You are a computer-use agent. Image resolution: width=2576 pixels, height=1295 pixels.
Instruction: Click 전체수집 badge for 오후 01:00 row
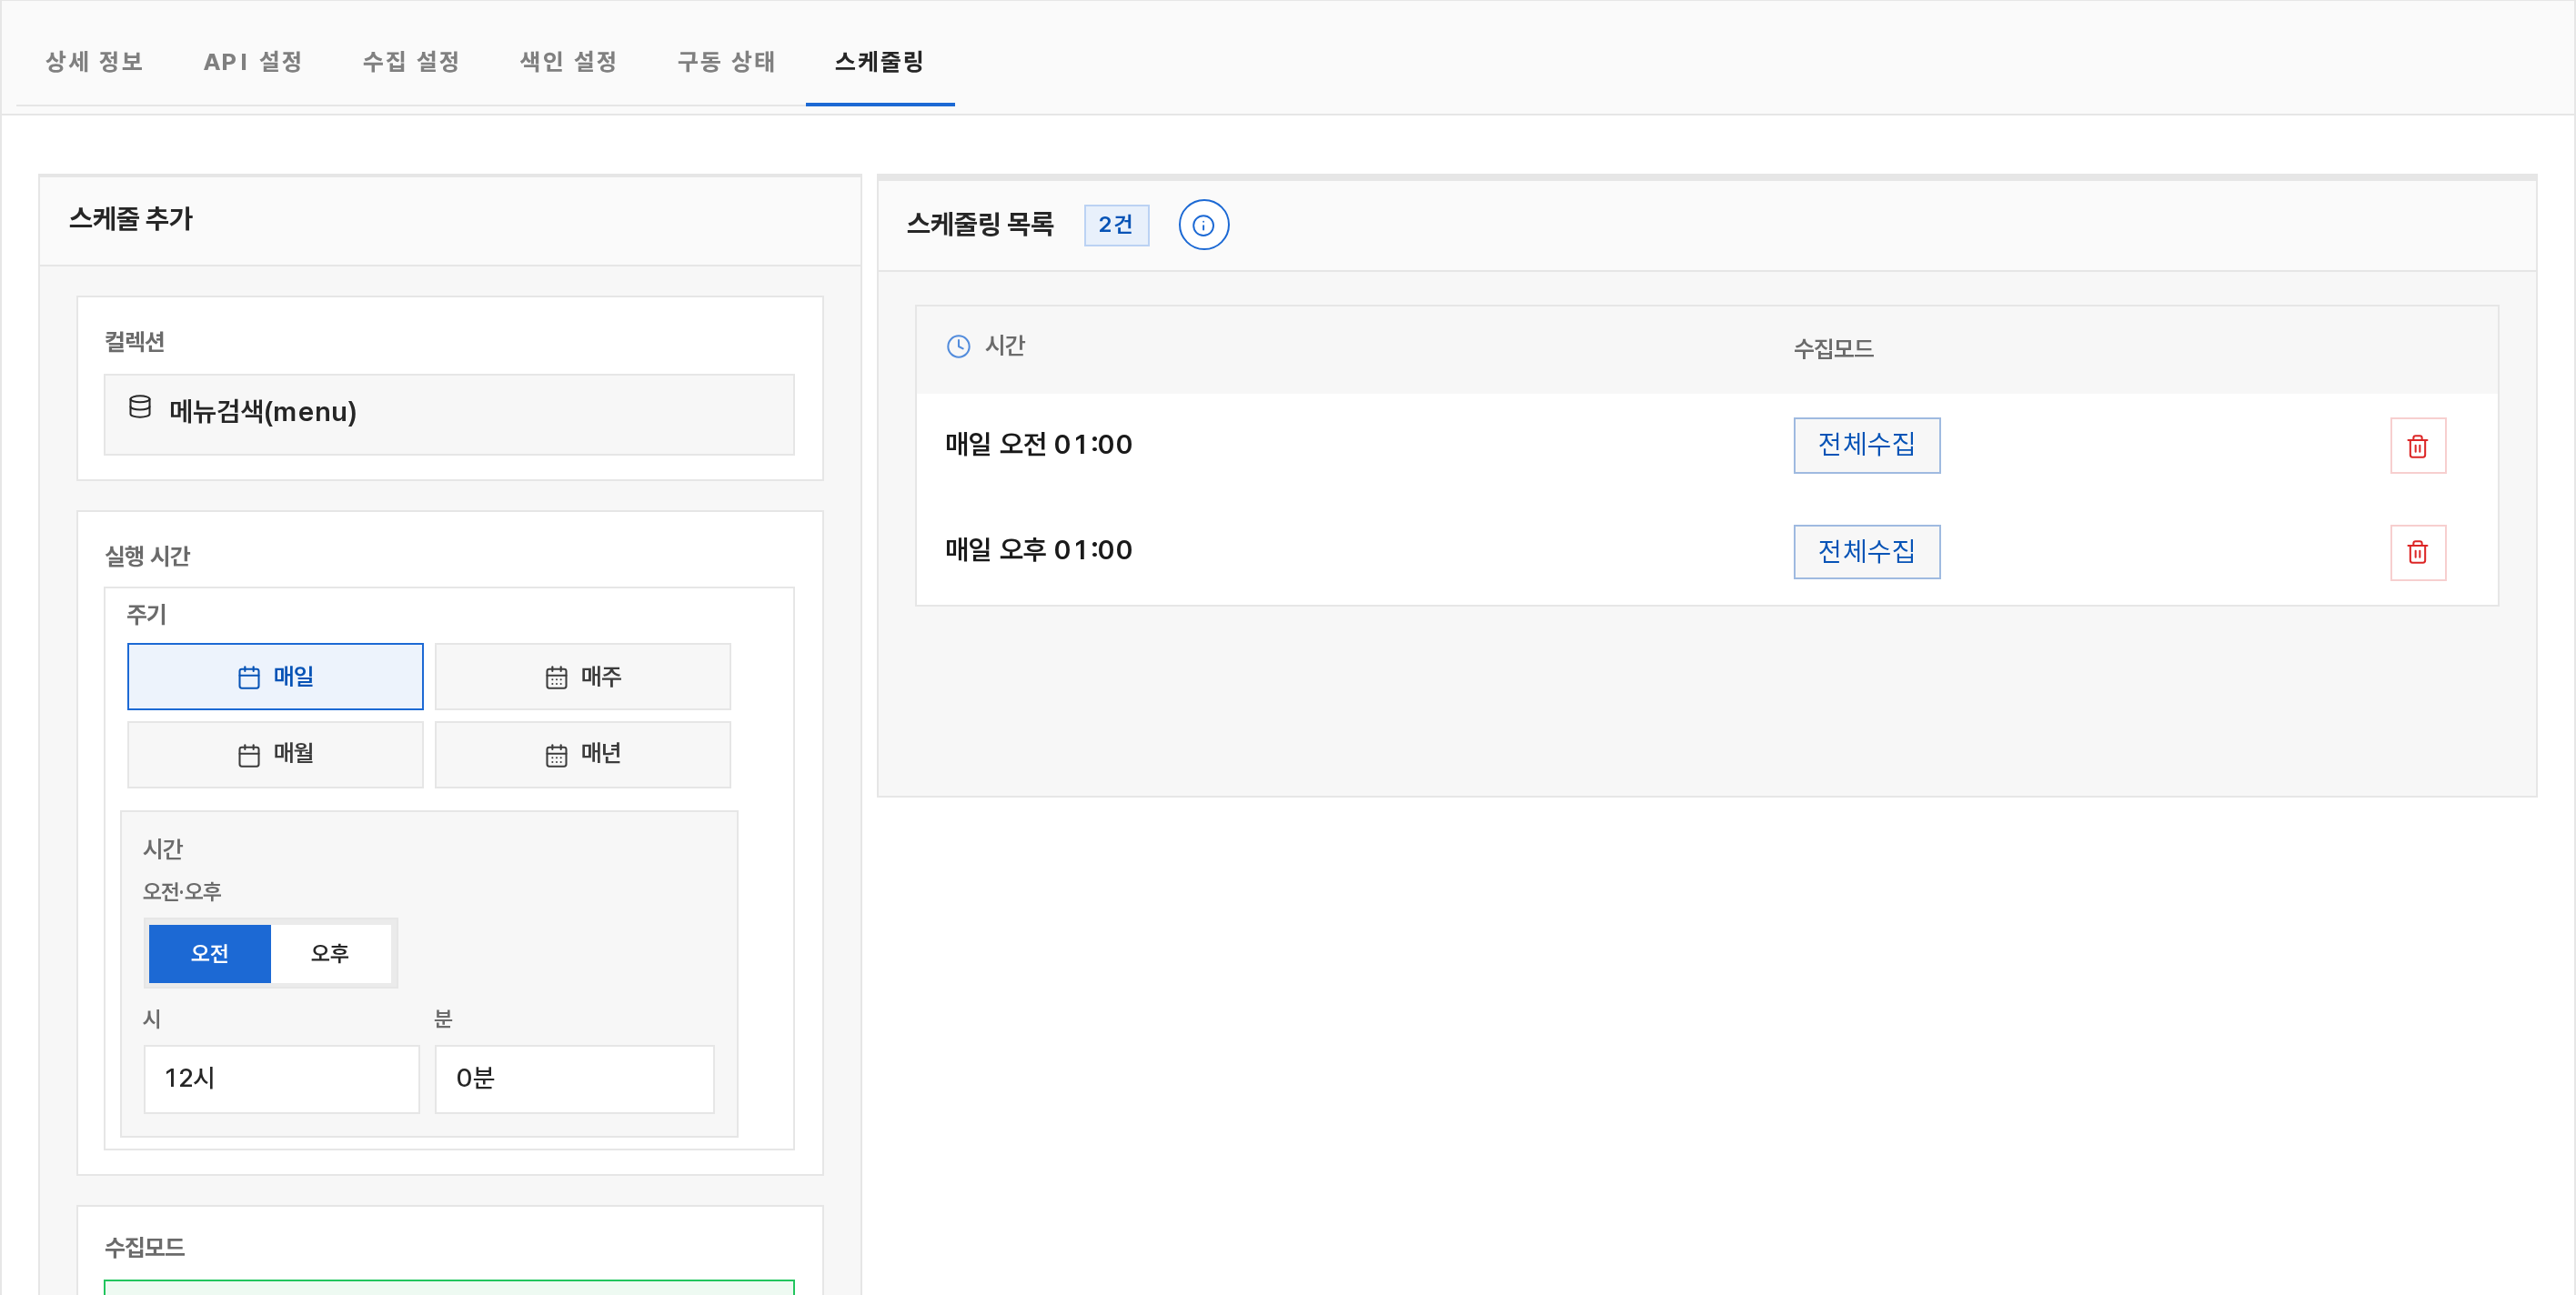[x=1867, y=552]
